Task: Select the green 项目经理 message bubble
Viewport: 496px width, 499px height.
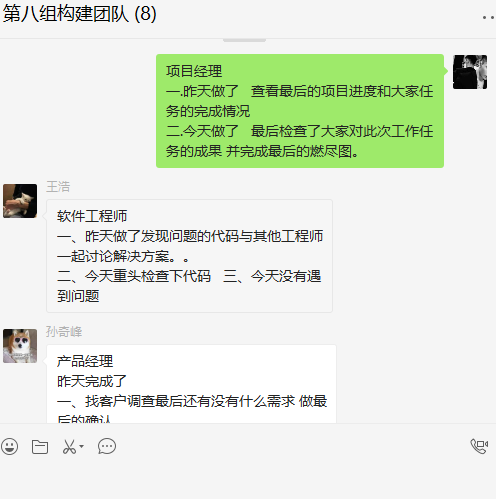Action: click(x=300, y=111)
